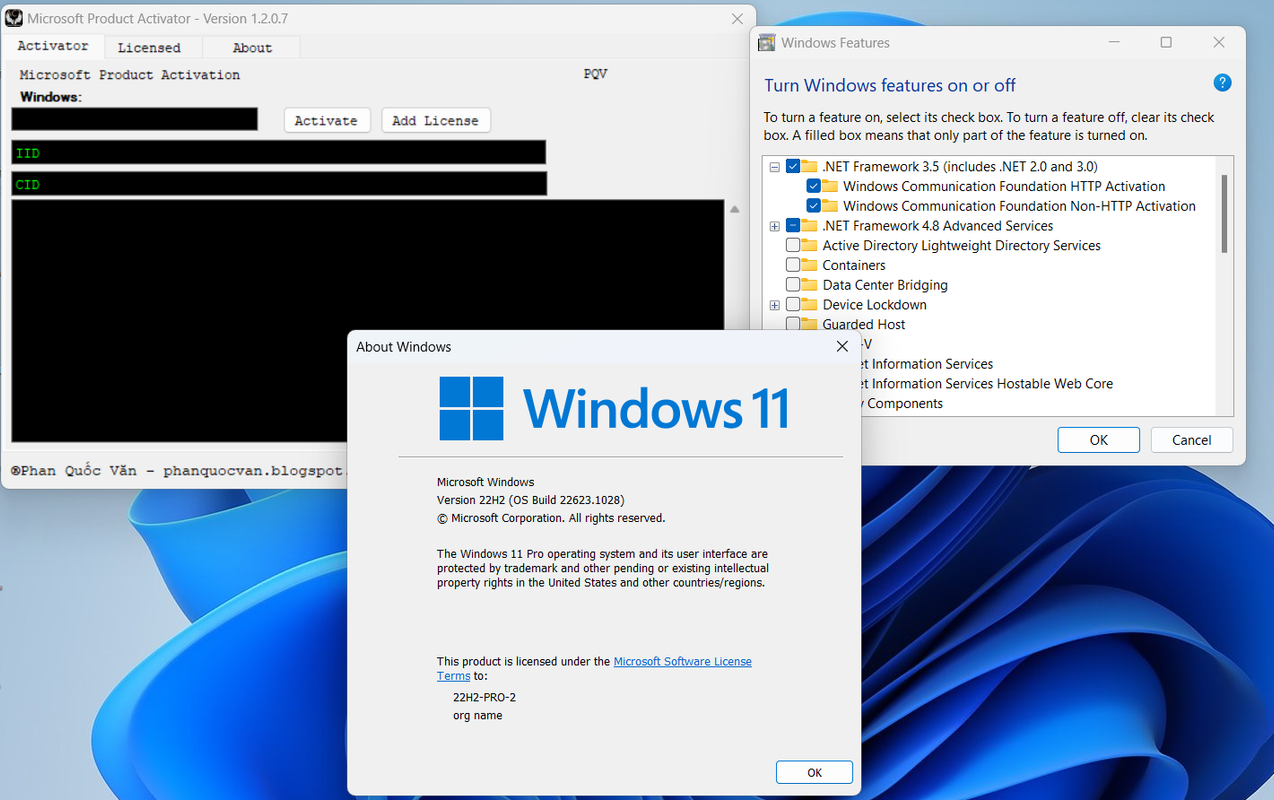Viewport: 1274px width, 800px height.
Task: Click the Phan Quốc Văn blogspot footer text
Action: 177,470
